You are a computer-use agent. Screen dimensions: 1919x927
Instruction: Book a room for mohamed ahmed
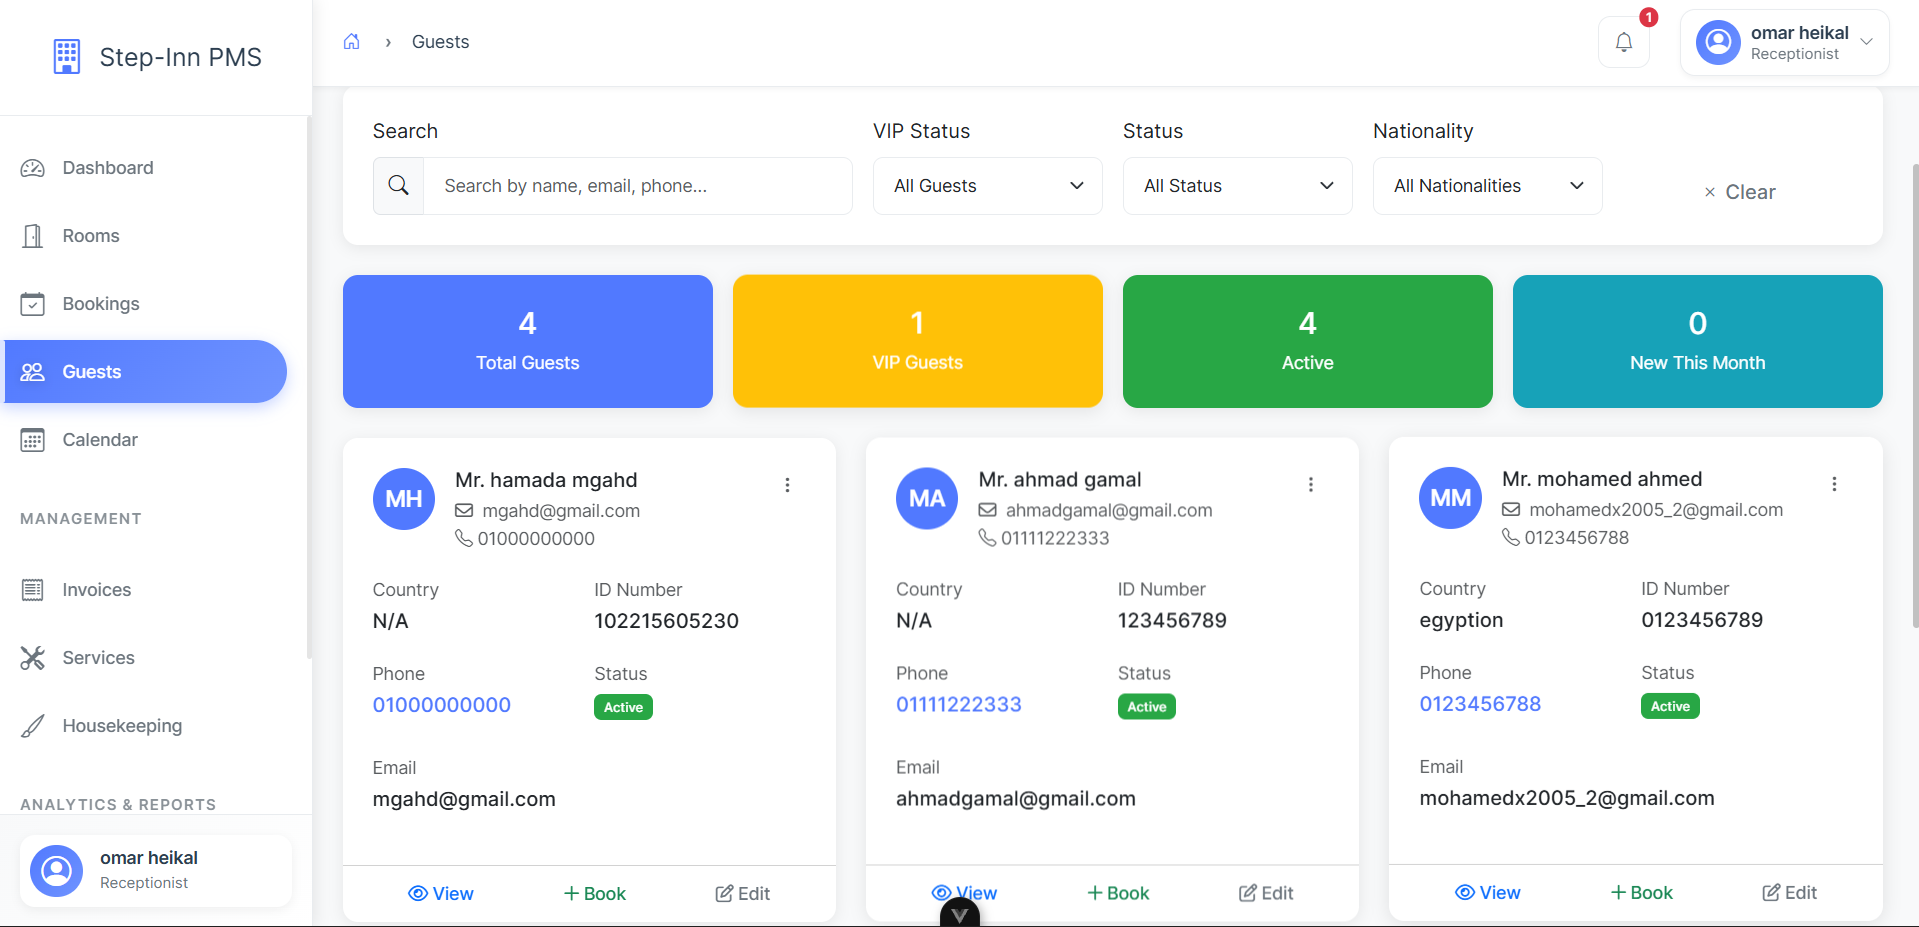tap(1641, 893)
